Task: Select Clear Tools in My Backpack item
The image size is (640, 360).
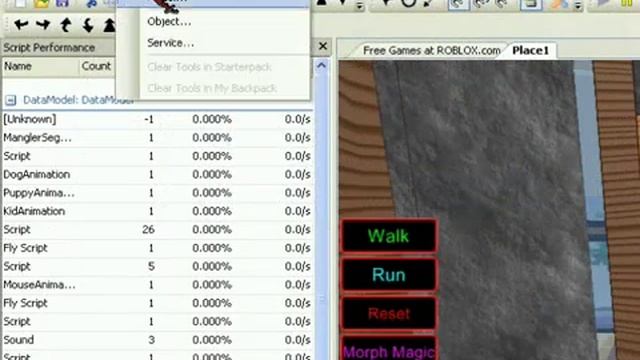Action: click(x=212, y=88)
